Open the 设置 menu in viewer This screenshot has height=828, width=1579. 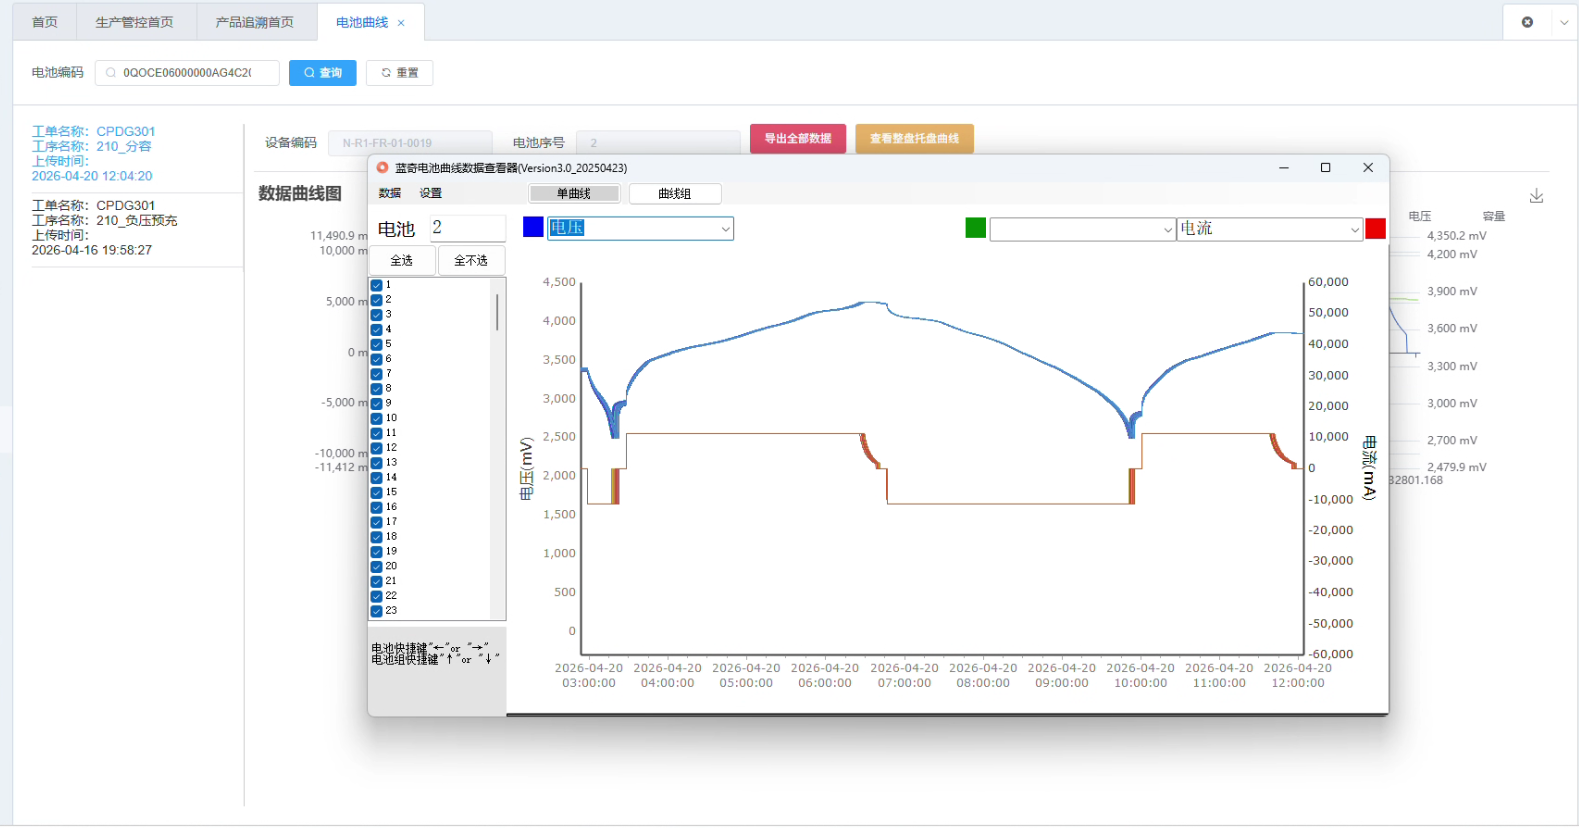[431, 194]
